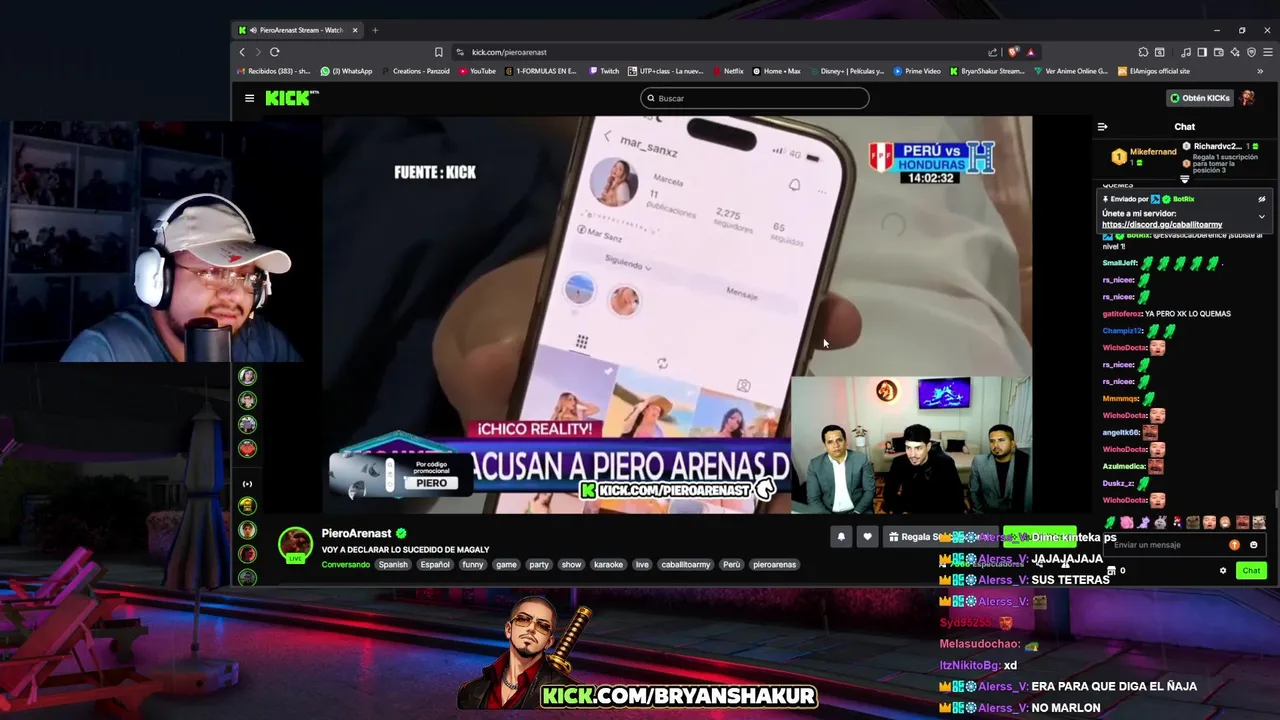1280x720 pixels.
Task: Click the browser back arrow
Action: click(242, 52)
